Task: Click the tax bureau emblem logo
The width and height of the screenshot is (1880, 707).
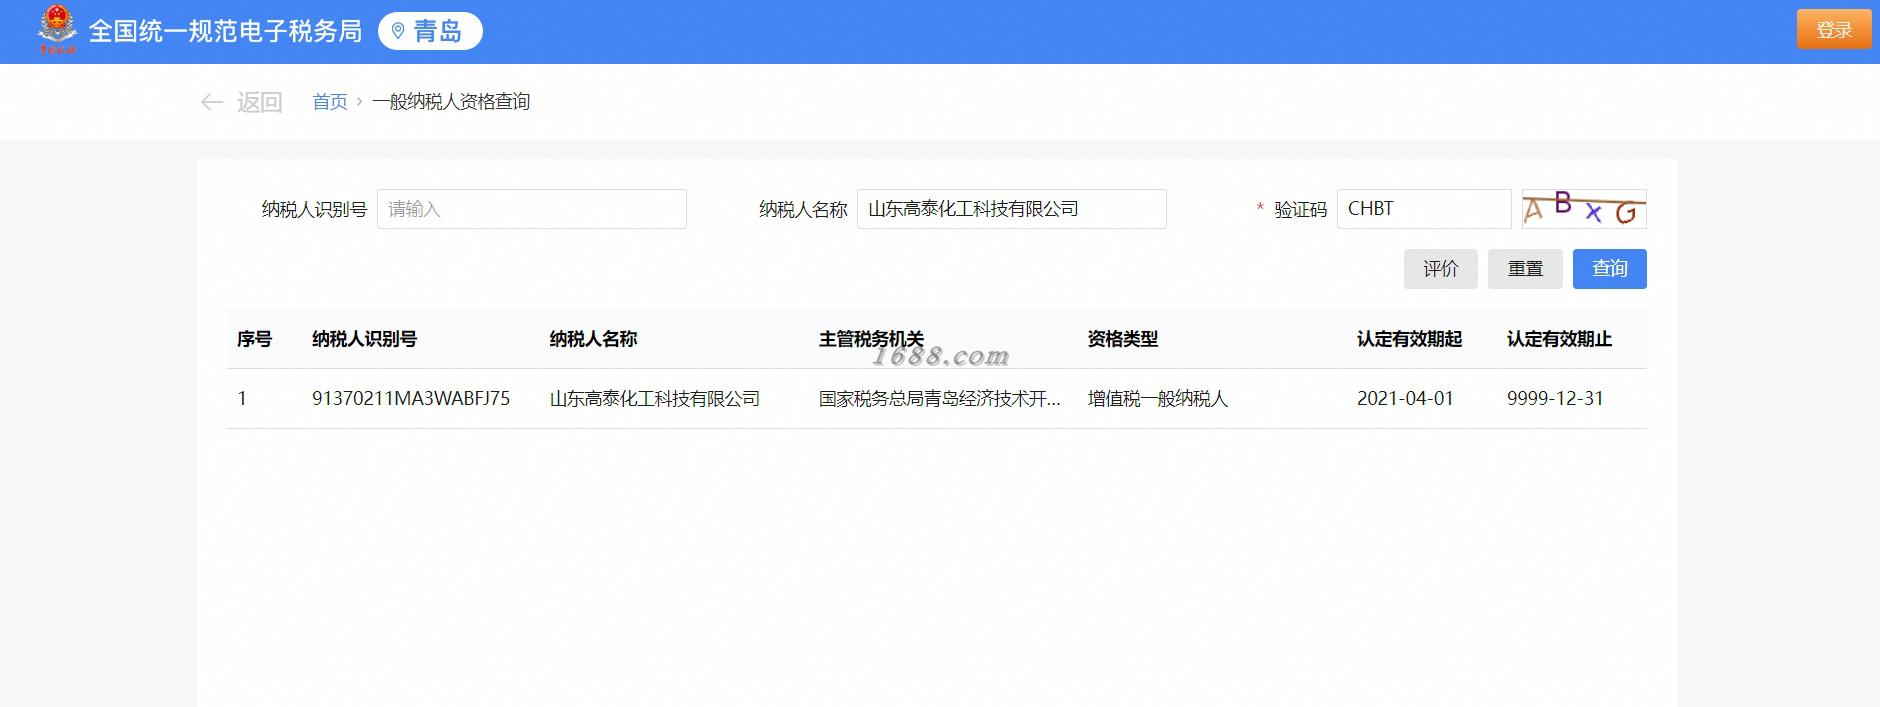Action: (x=57, y=30)
